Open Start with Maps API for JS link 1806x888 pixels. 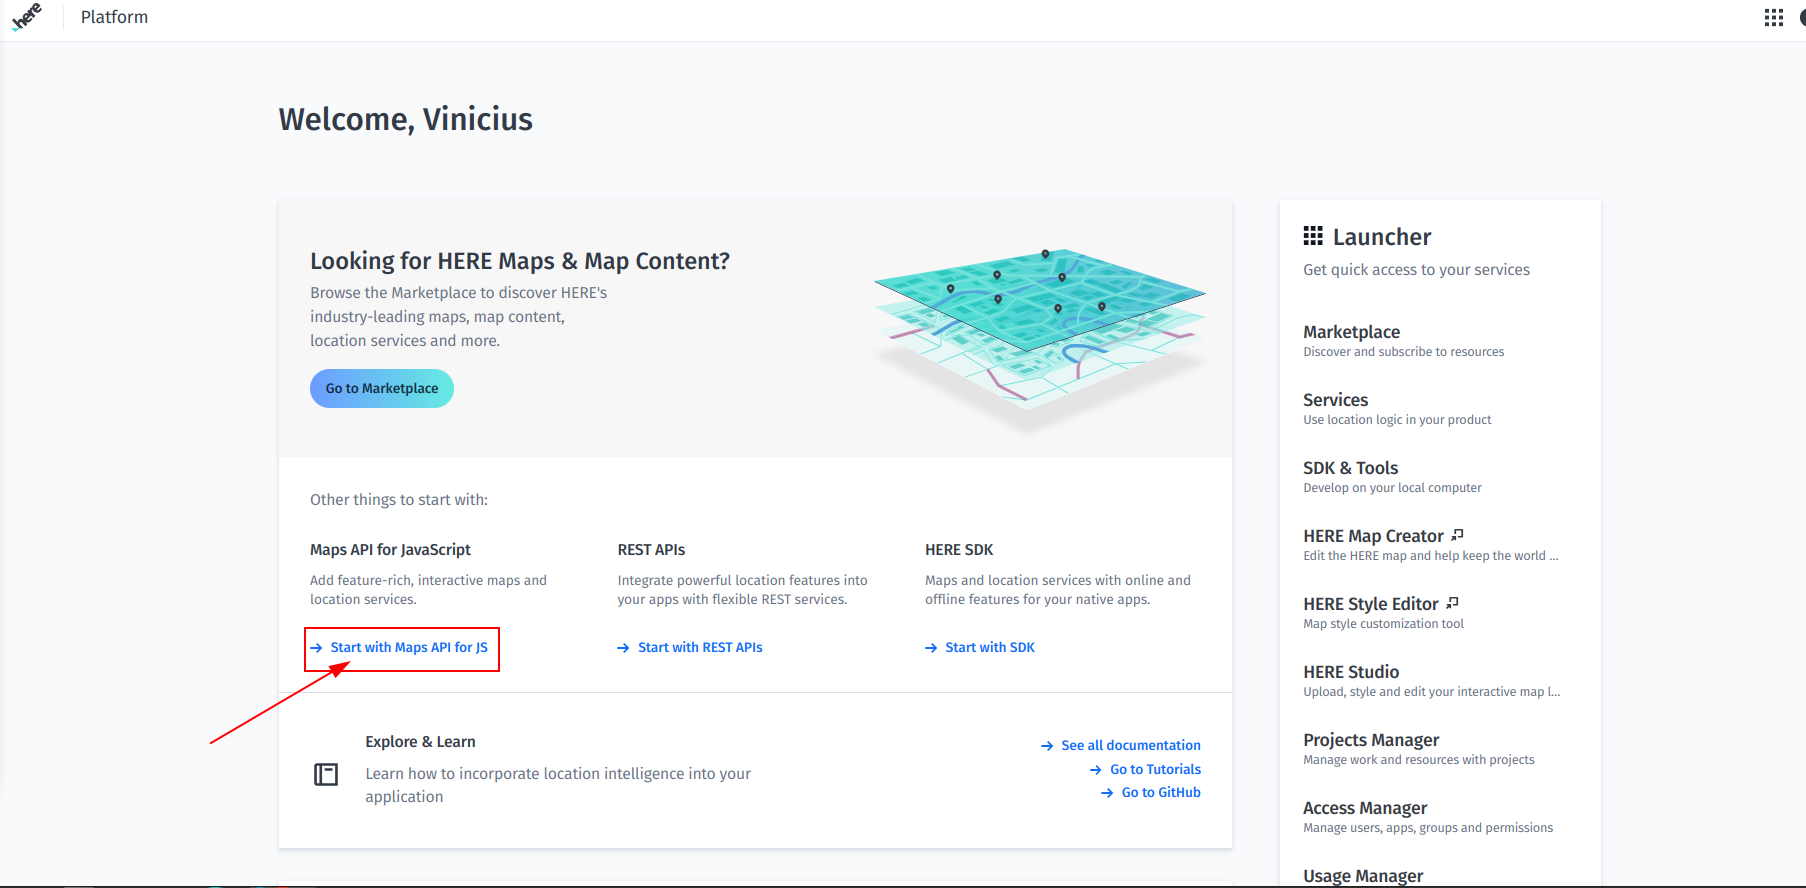(409, 648)
